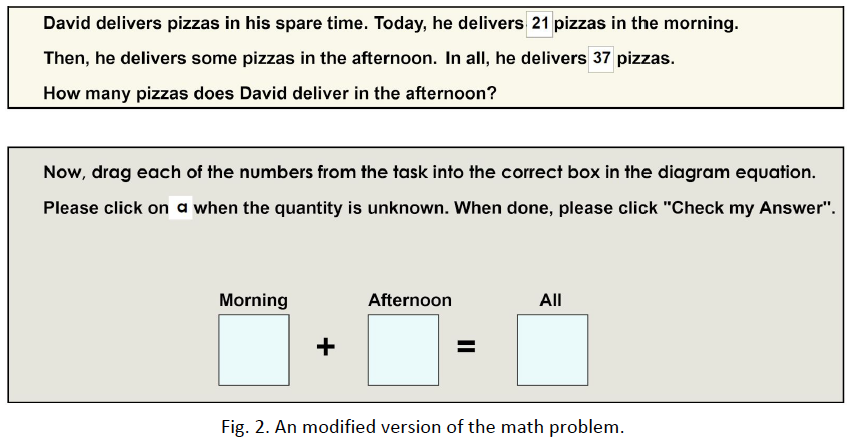The width and height of the screenshot is (851, 441).
Task: Select the number 37 tile
Action: tap(601, 59)
